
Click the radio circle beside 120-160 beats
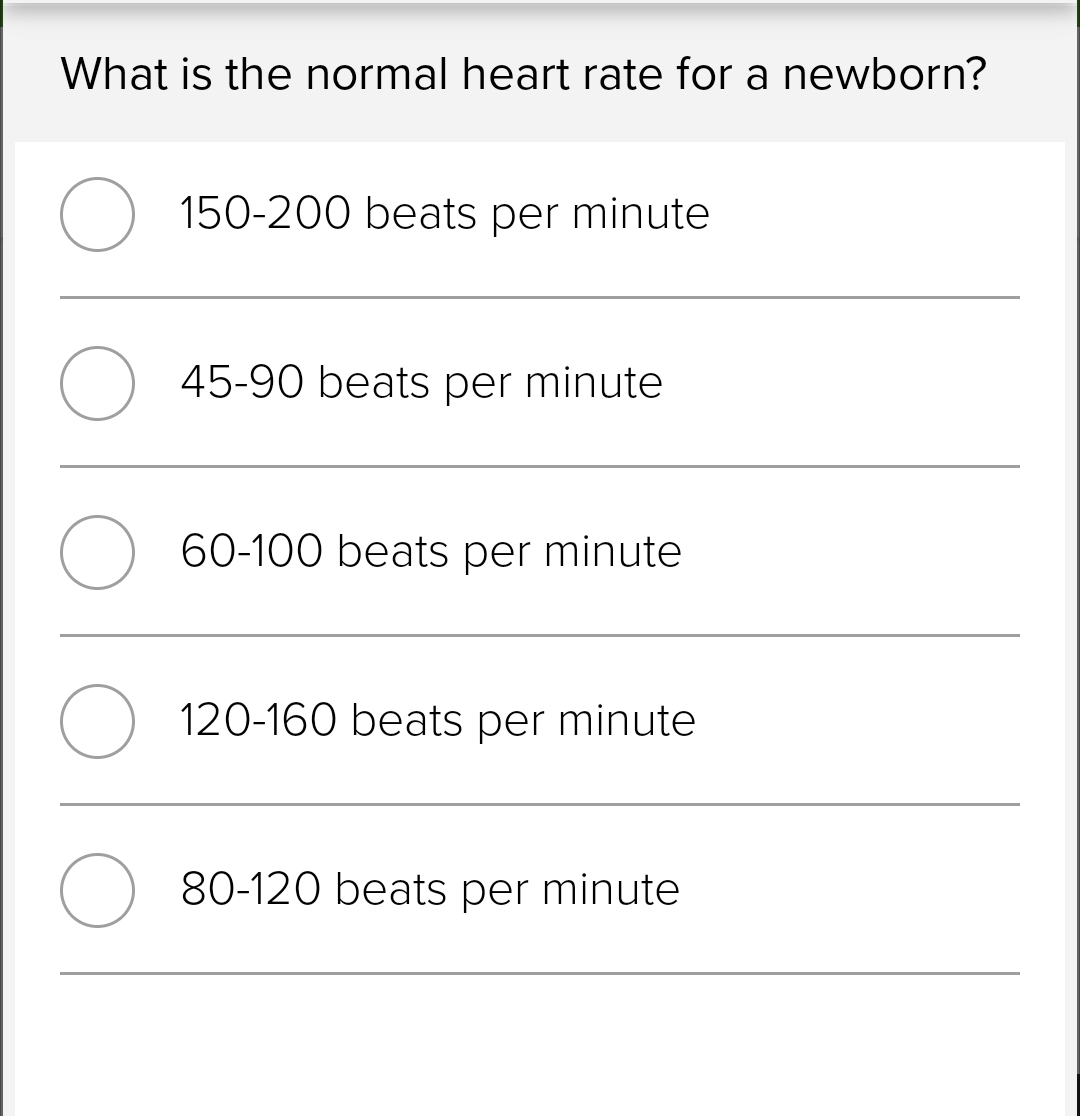pyautogui.click(x=97, y=720)
